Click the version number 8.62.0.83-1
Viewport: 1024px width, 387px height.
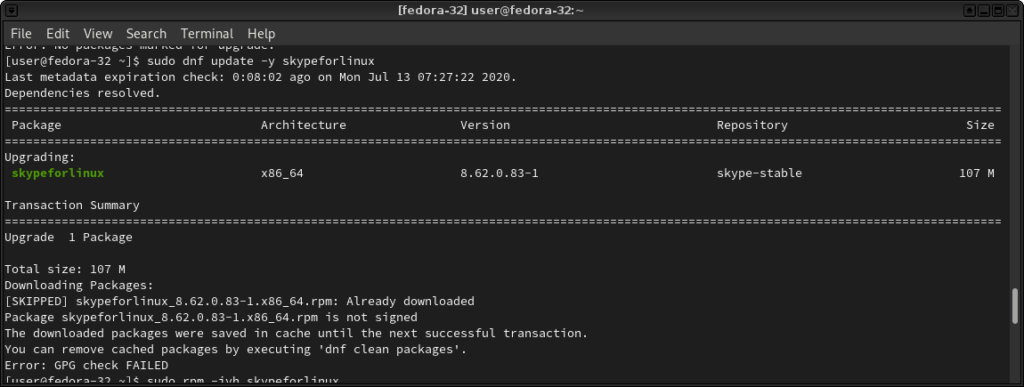(x=499, y=173)
